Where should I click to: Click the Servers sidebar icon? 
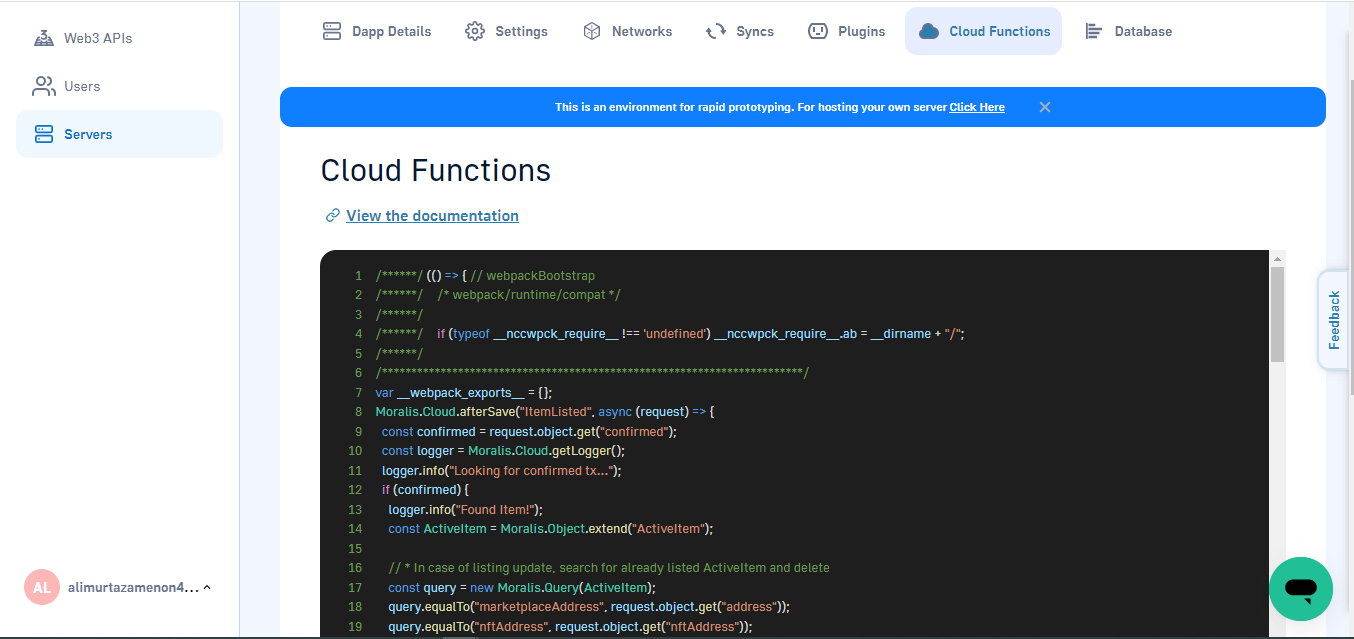click(x=44, y=133)
